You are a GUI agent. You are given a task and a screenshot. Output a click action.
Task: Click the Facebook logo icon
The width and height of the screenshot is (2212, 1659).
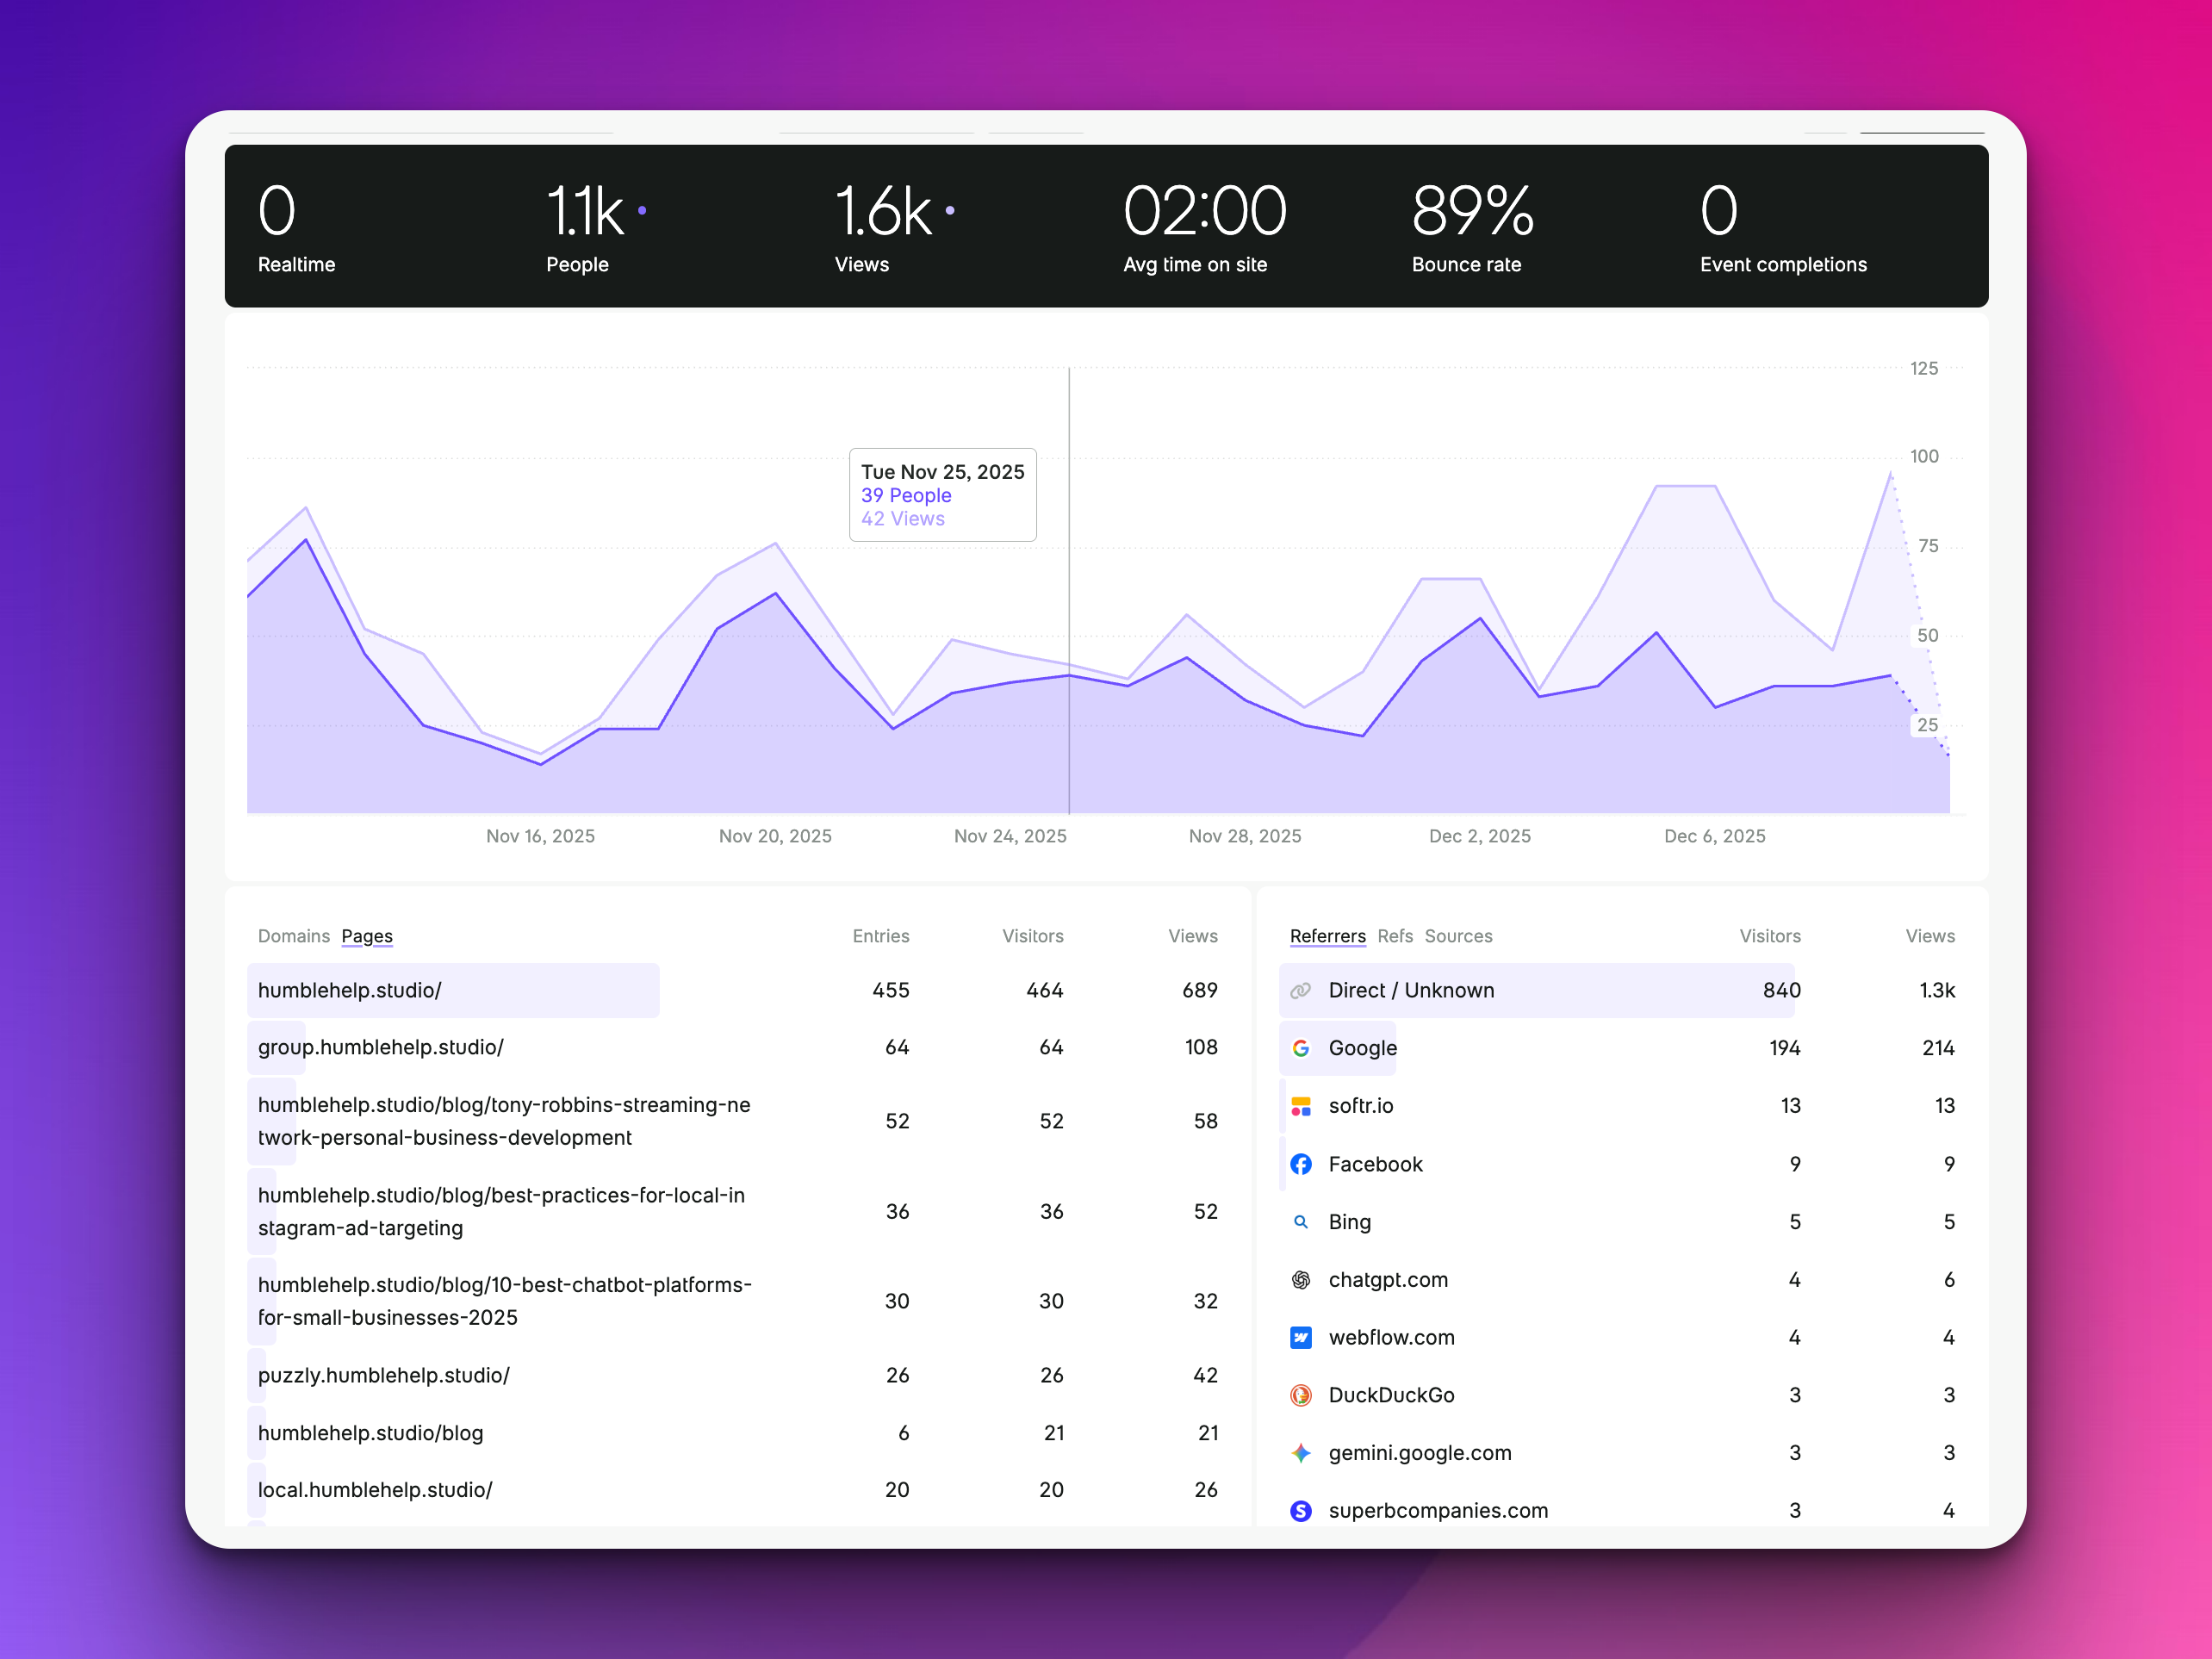click(1300, 1164)
